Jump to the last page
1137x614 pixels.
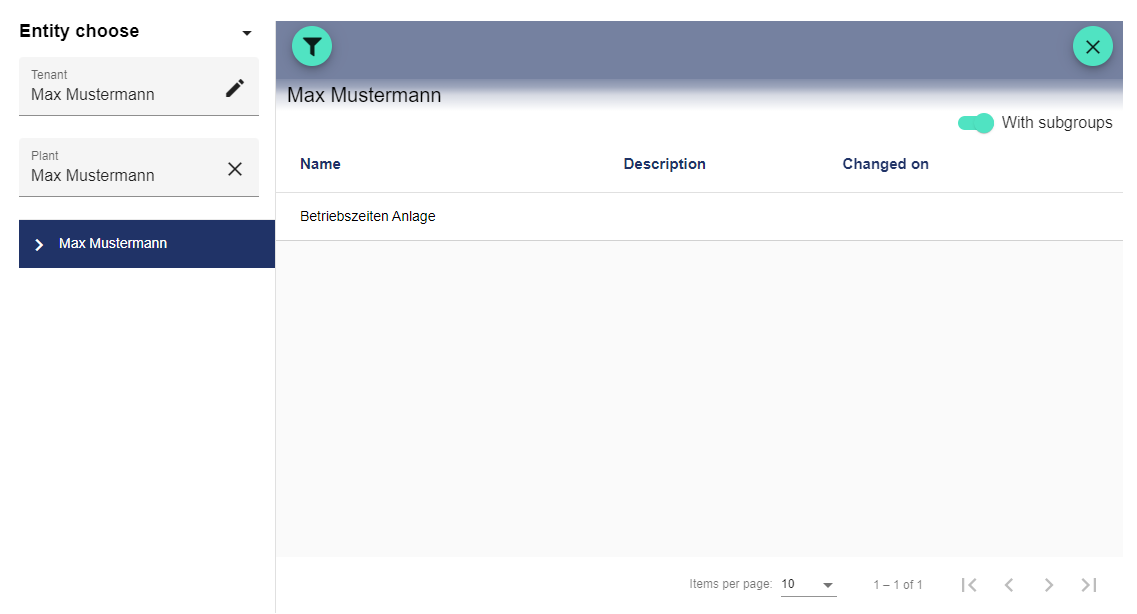[1089, 585]
